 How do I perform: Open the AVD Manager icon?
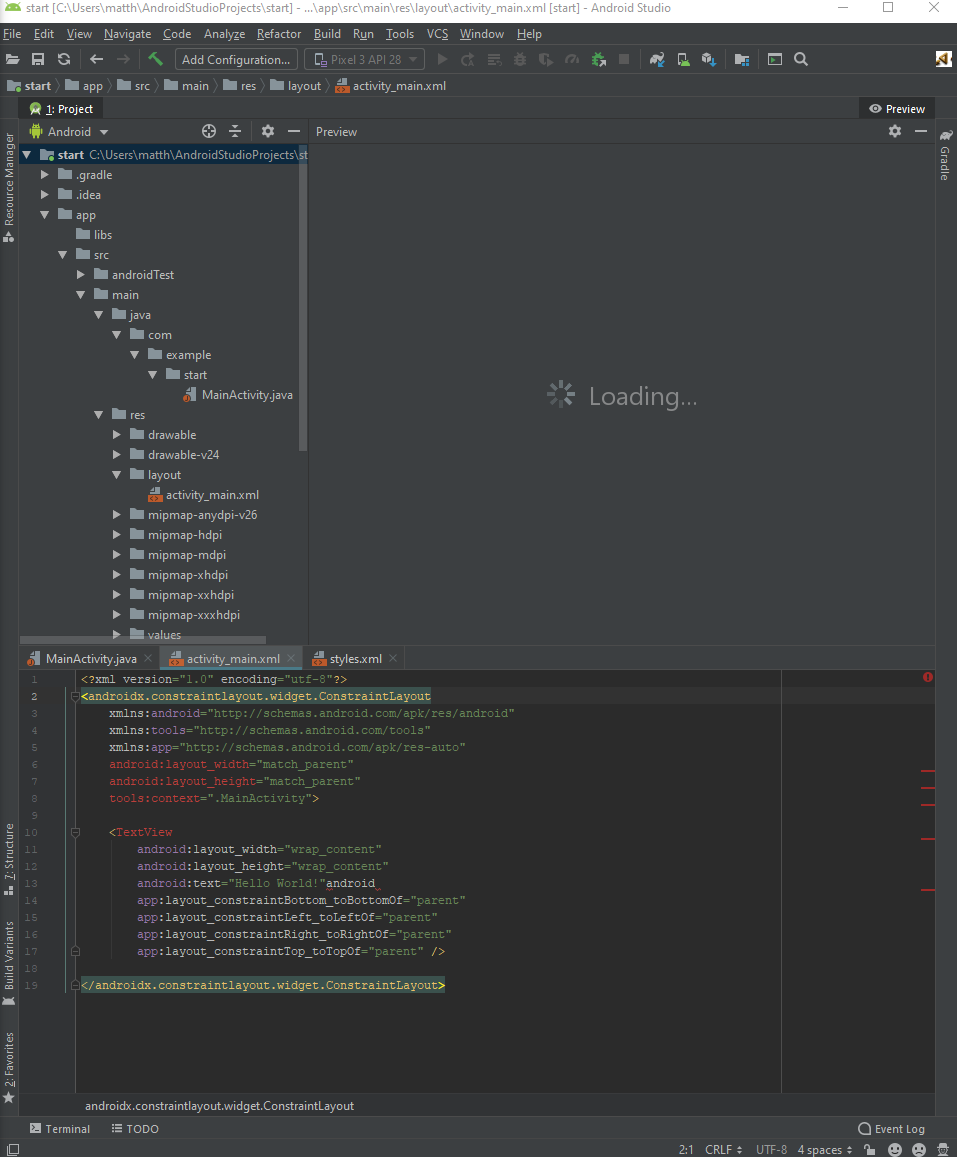click(x=682, y=60)
